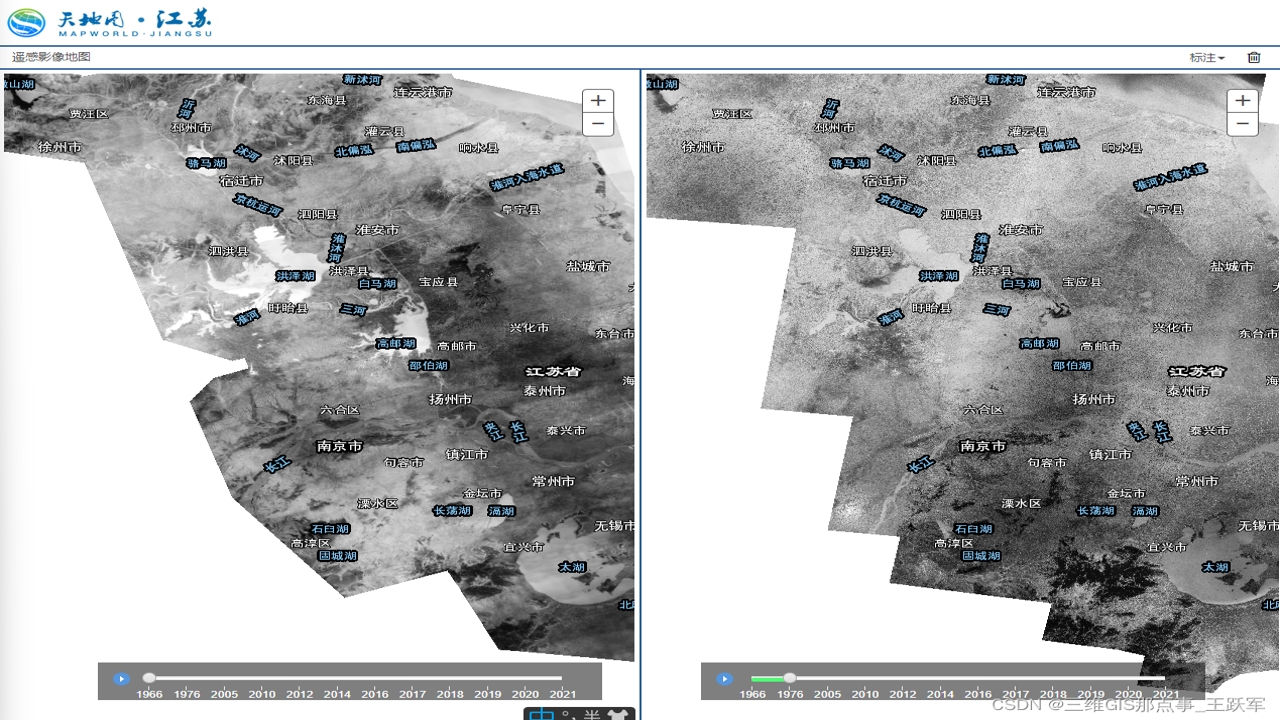The width and height of the screenshot is (1280, 720).
Task: Select year 2012 on the left timeline
Action: click(x=299, y=694)
